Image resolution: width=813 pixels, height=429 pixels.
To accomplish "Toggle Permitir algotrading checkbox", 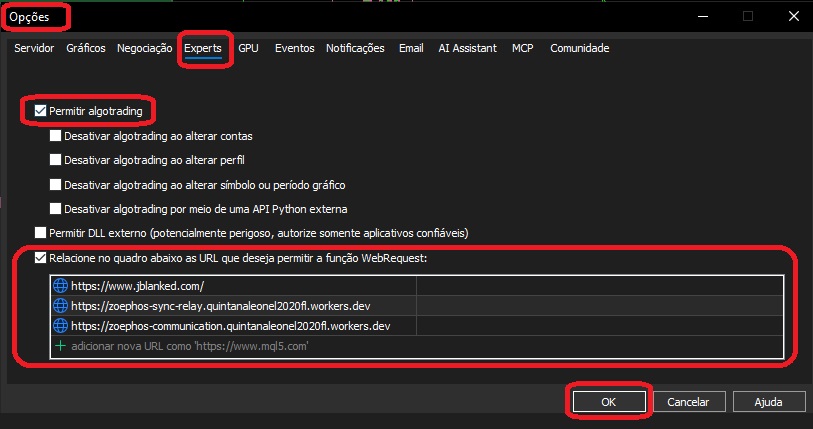I will coord(40,110).
